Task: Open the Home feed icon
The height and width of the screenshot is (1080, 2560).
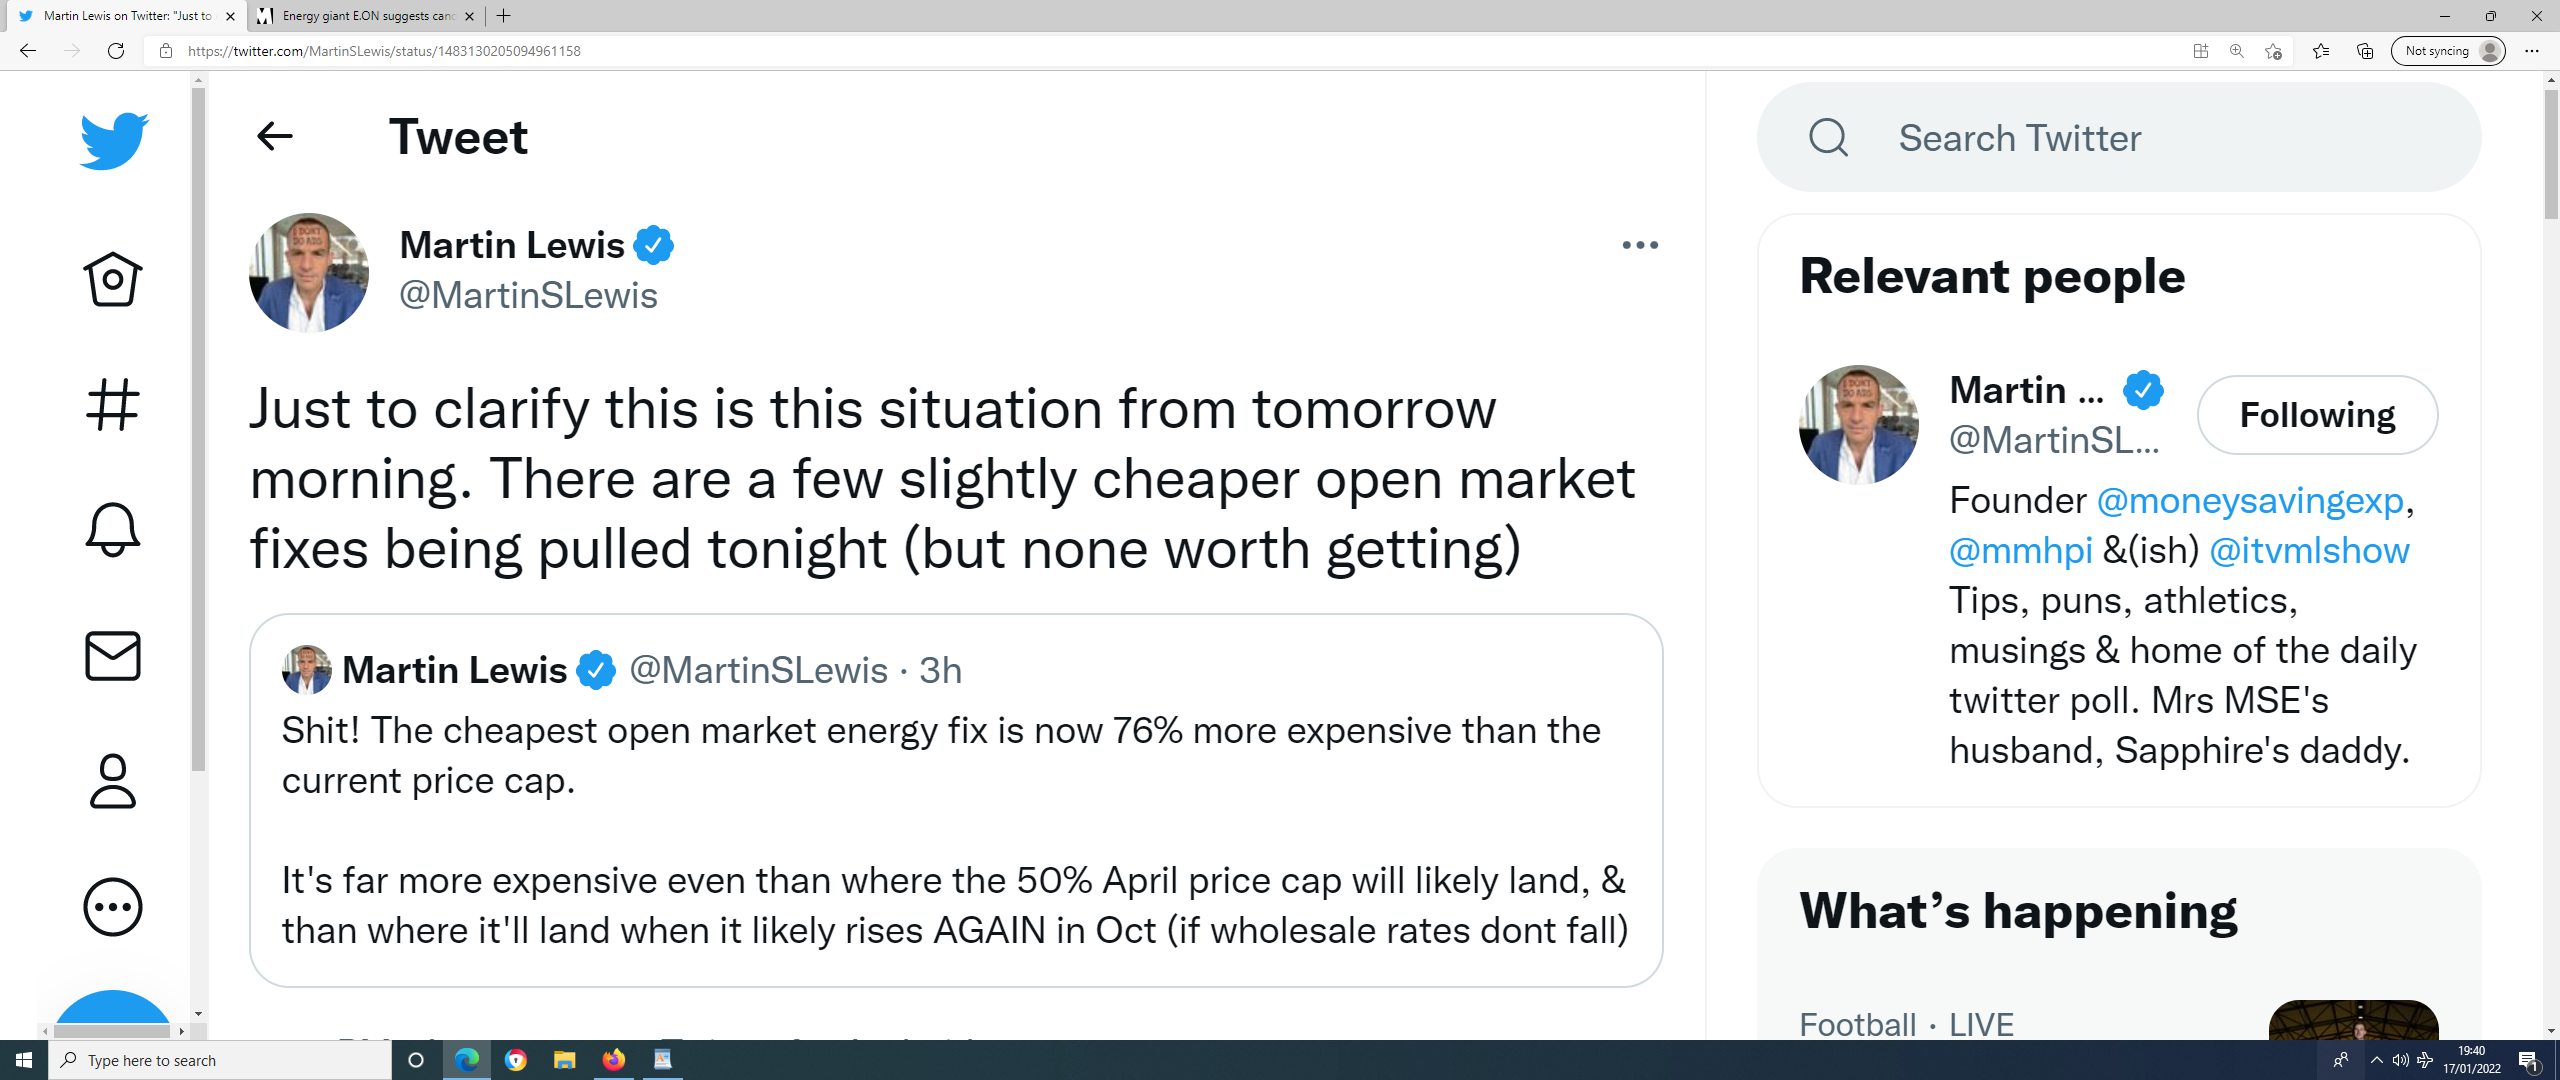Action: [113, 279]
